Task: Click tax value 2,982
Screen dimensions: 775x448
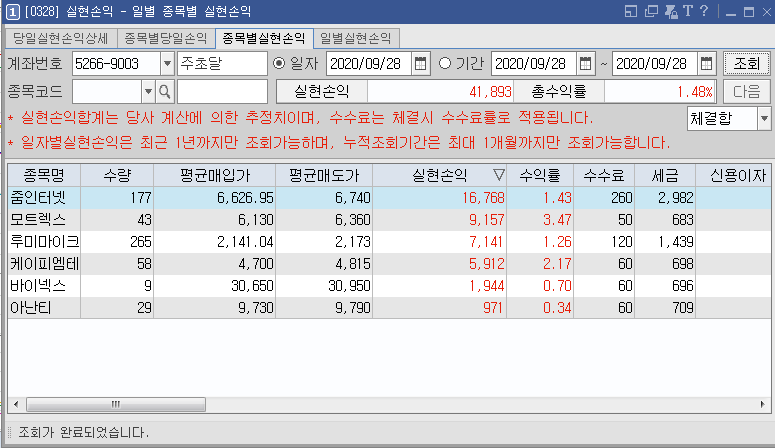Action: tap(676, 198)
